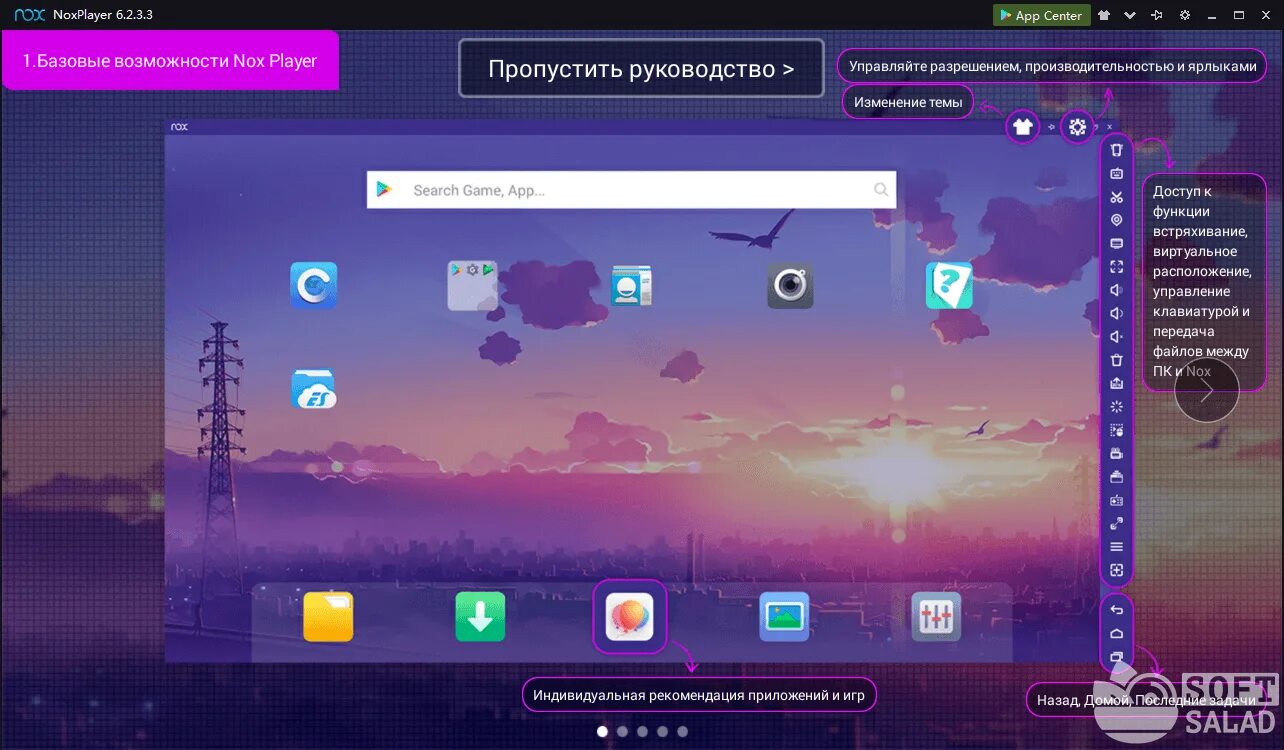Select the first pagination dot
The height and width of the screenshot is (750, 1284).
pyautogui.click(x=602, y=731)
